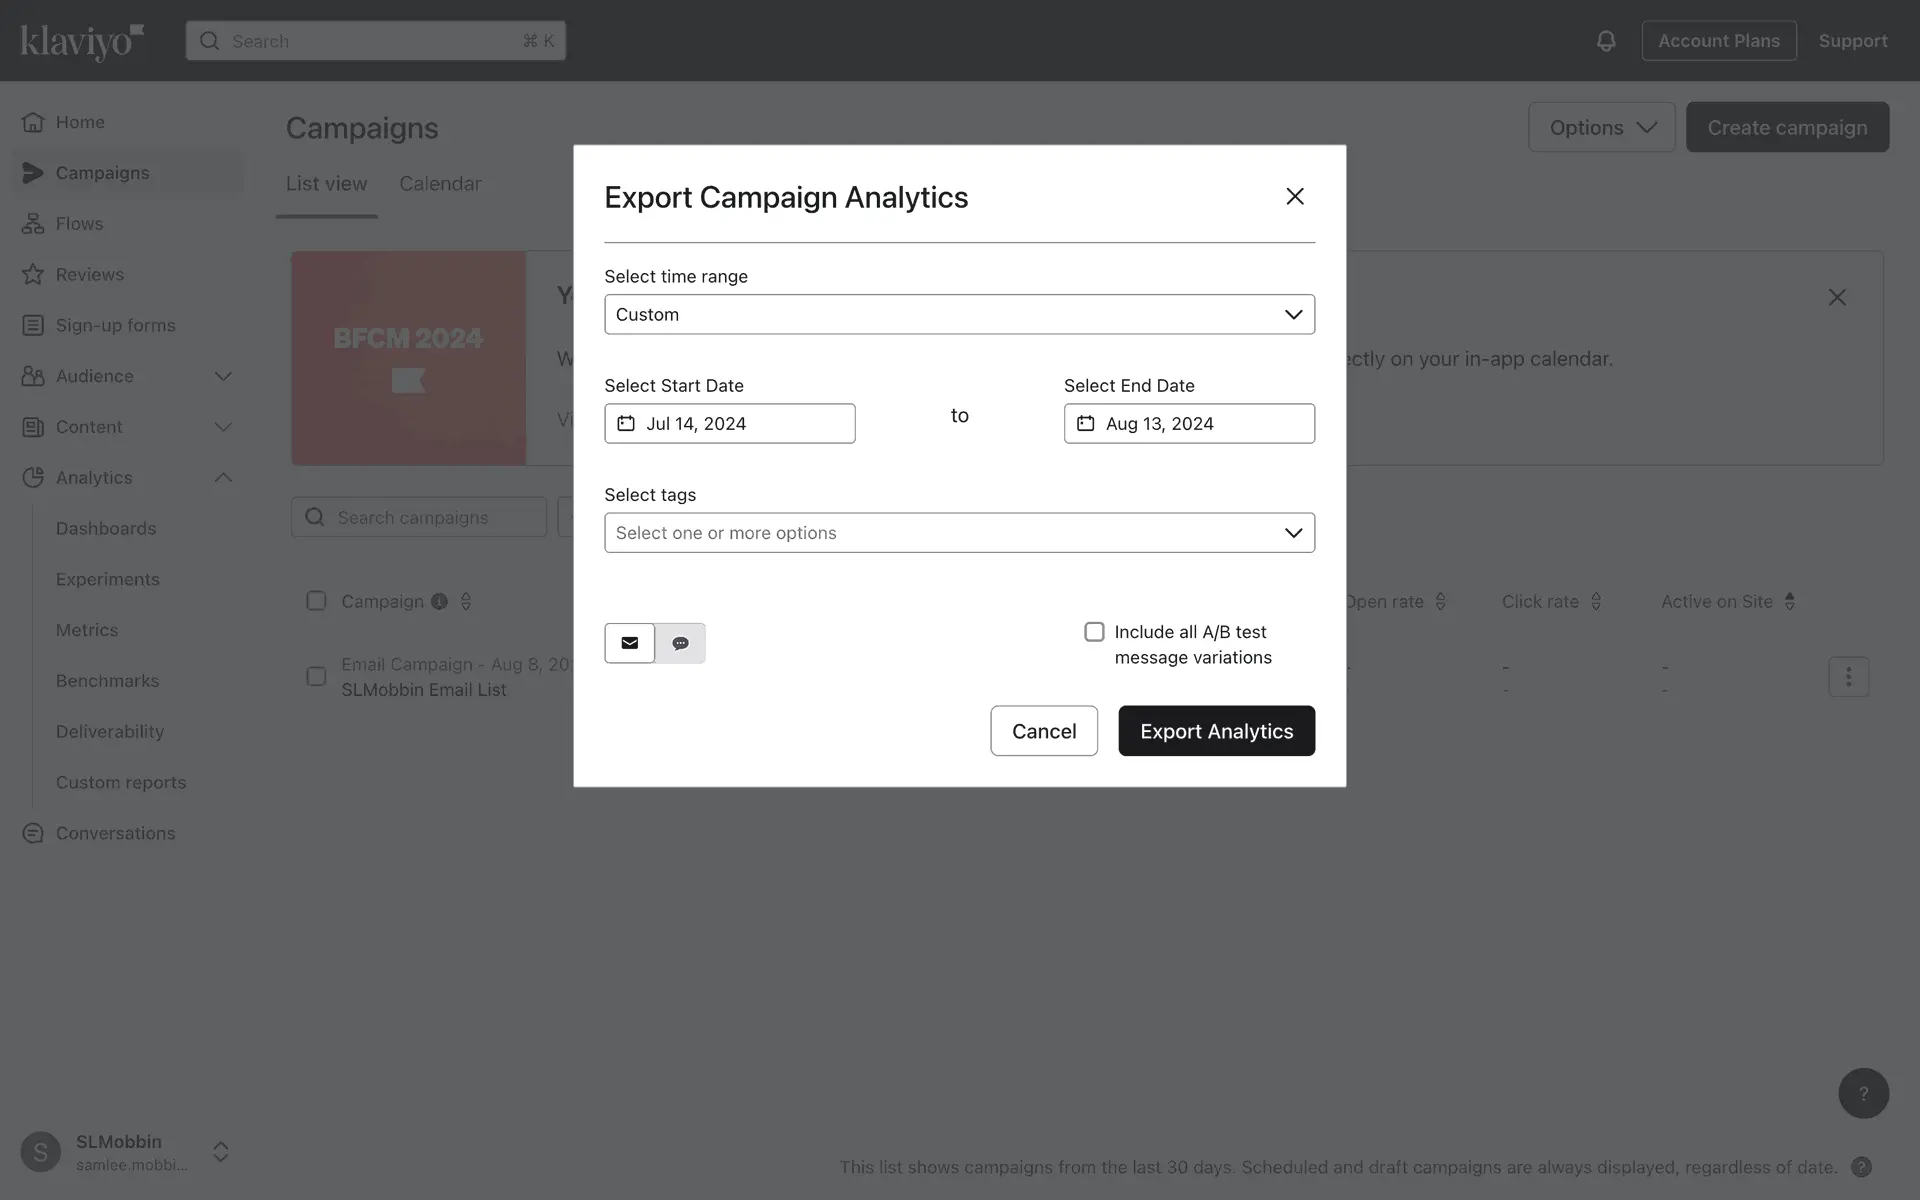The height and width of the screenshot is (1200, 1920).
Task: Toggle the select-all Campaign header checkbox
Action: point(316,601)
